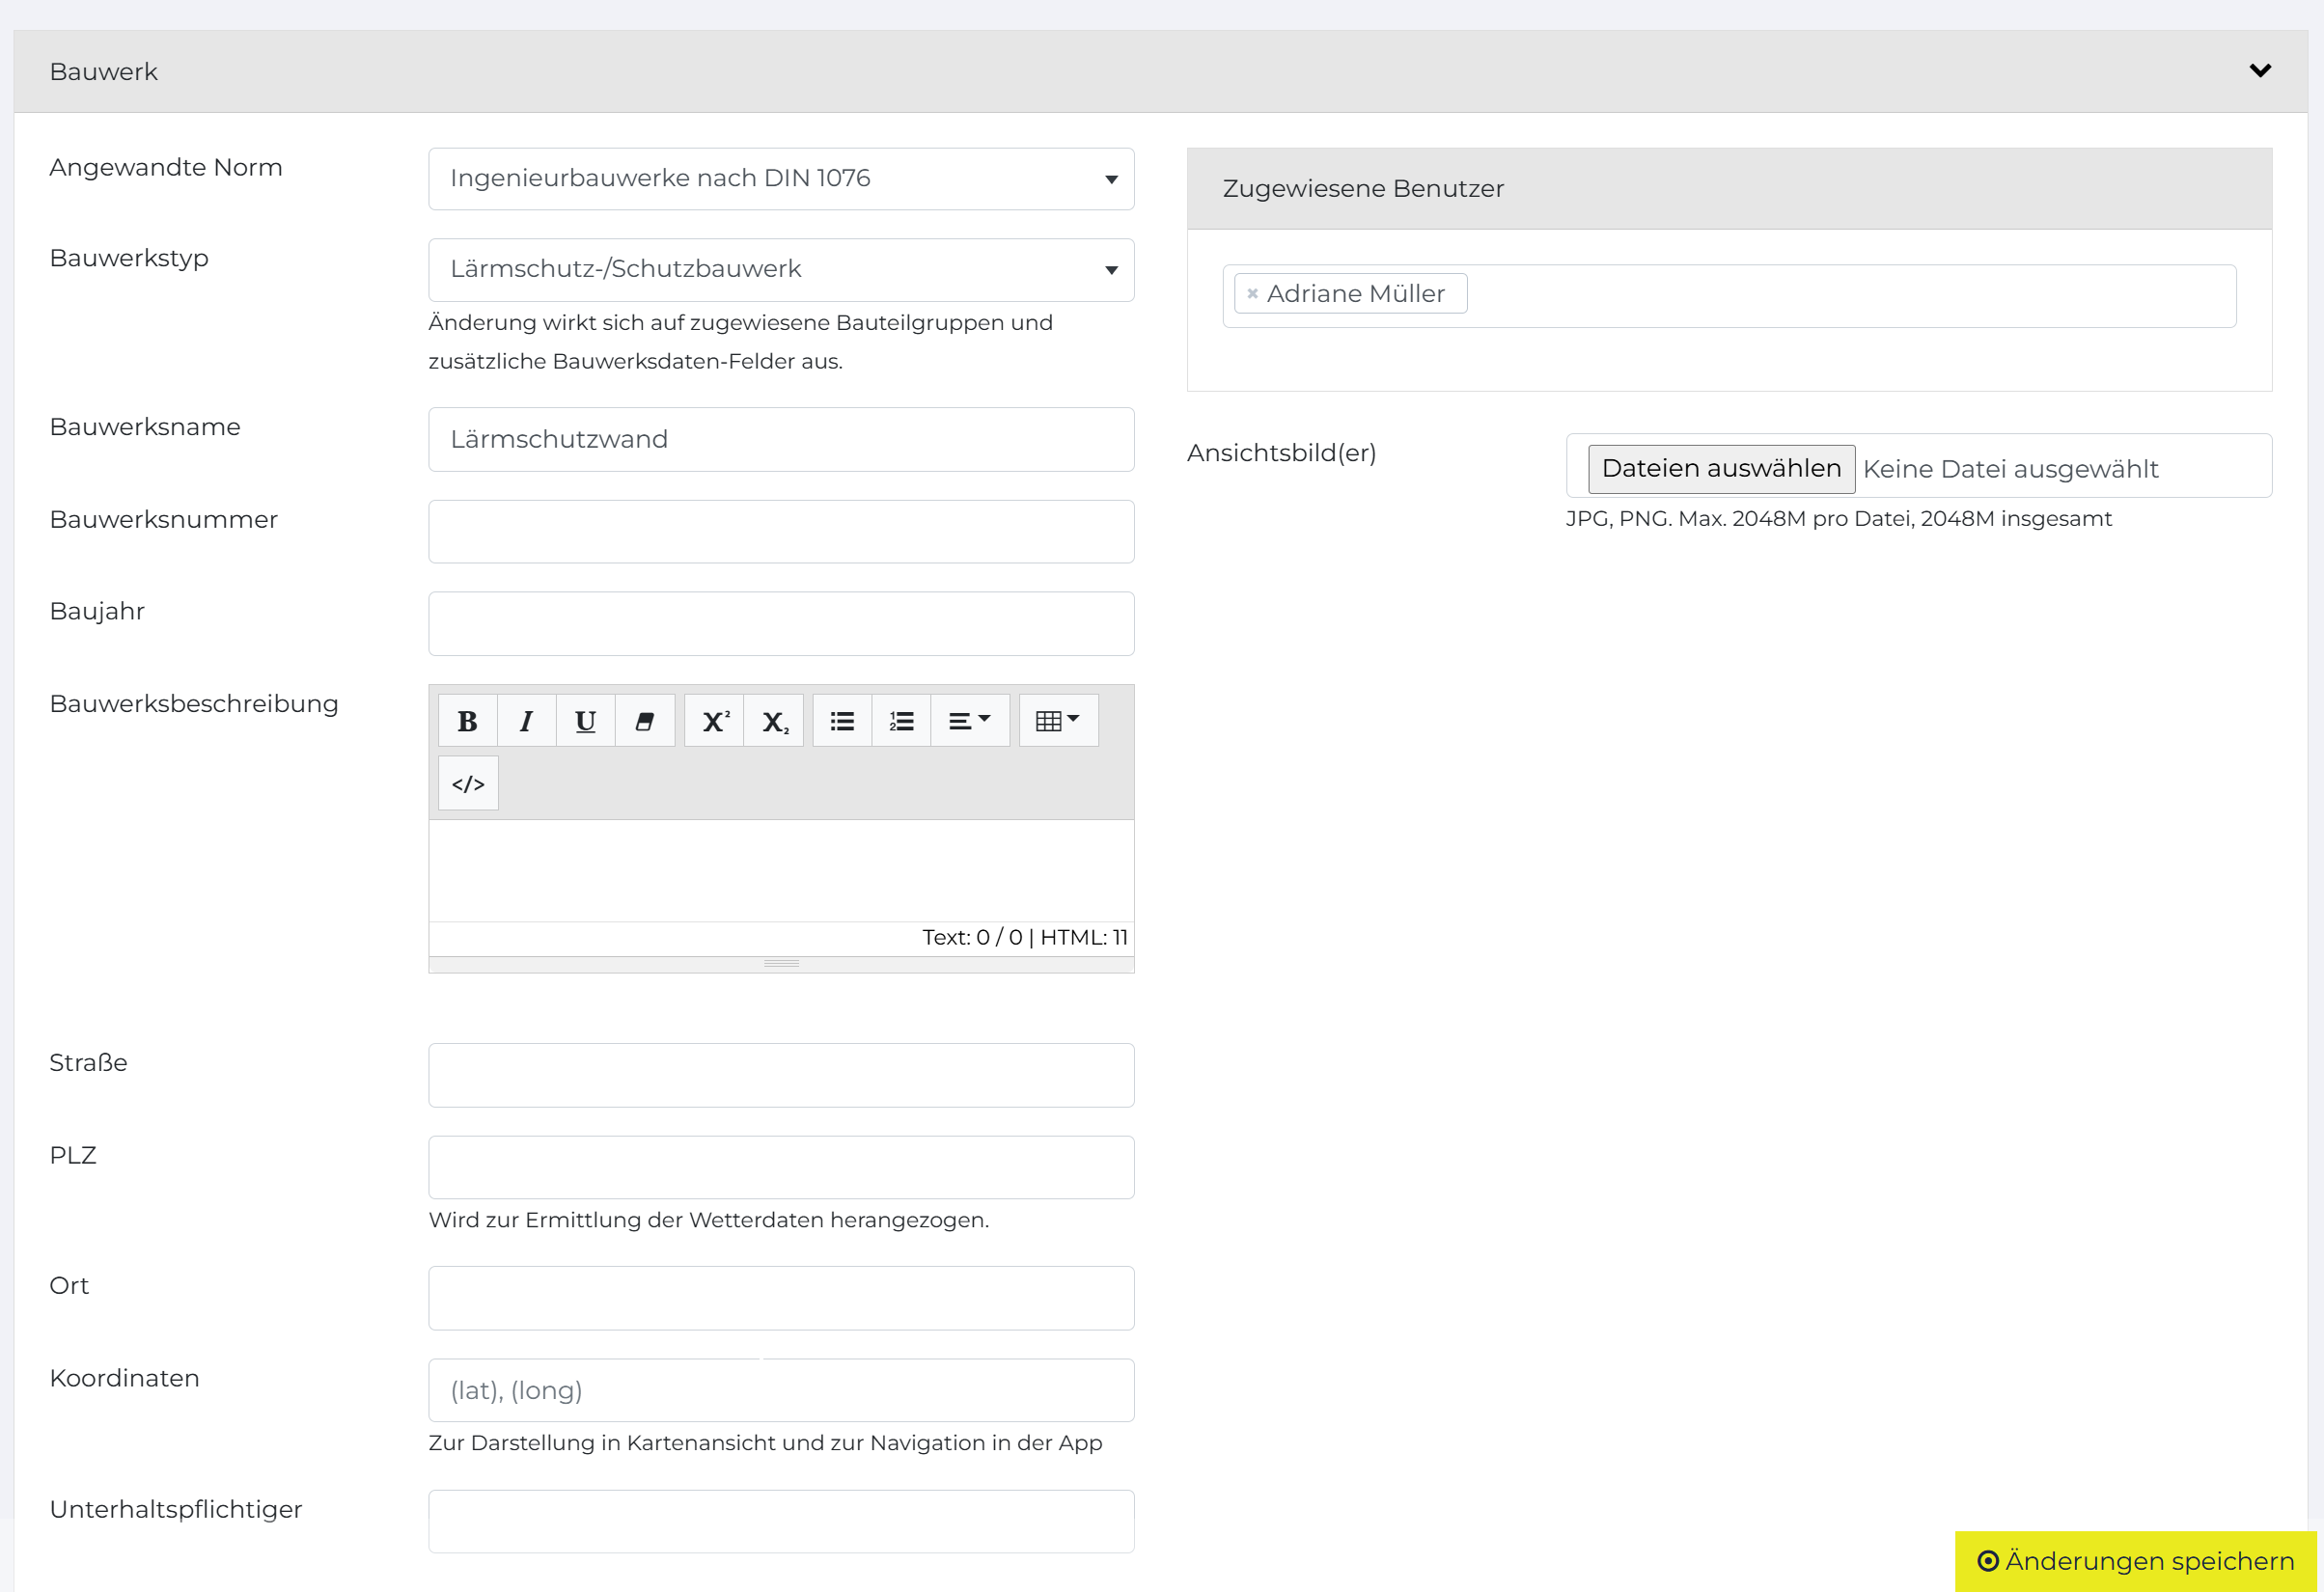2324x1592 pixels.
Task: Toggle underline formatting button
Action: pyautogui.click(x=585, y=721)
